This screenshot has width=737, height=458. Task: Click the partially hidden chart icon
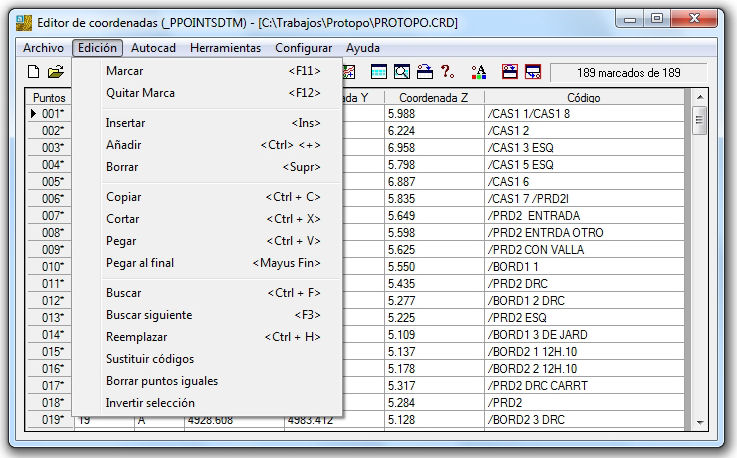[x=349, y=72]
